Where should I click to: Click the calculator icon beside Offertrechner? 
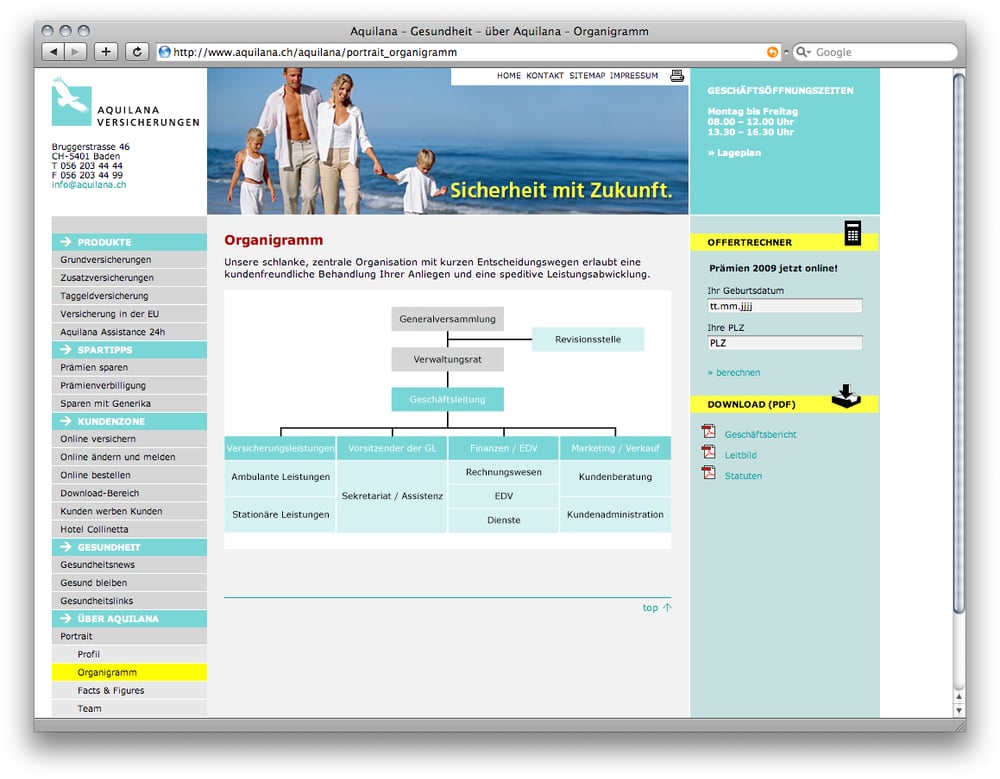coord(853,233)
